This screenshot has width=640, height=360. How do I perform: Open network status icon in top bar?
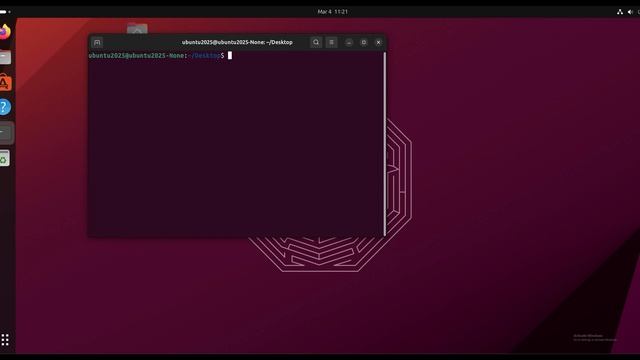click(620, 12)
